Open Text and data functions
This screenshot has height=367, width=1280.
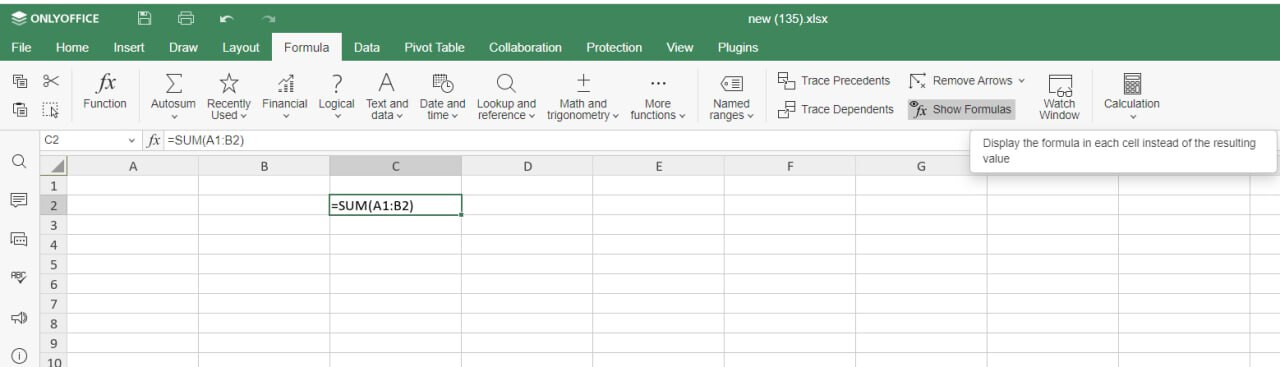click(x=387, y=96)
